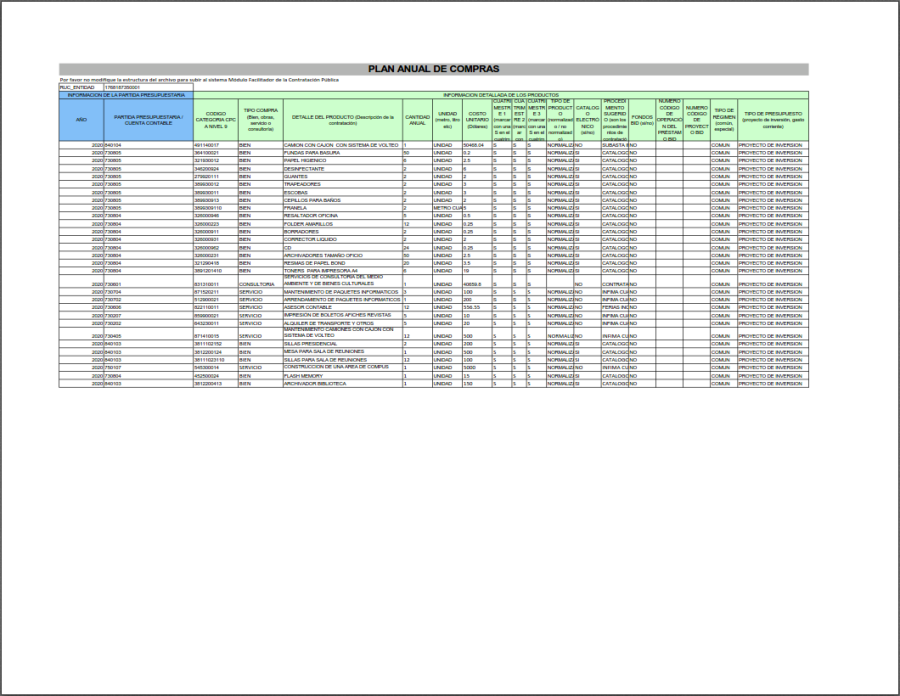The height and width of the screenshot is (696, 900).
Task: Click the CPC code 491140017
Action: pos(216,145)
